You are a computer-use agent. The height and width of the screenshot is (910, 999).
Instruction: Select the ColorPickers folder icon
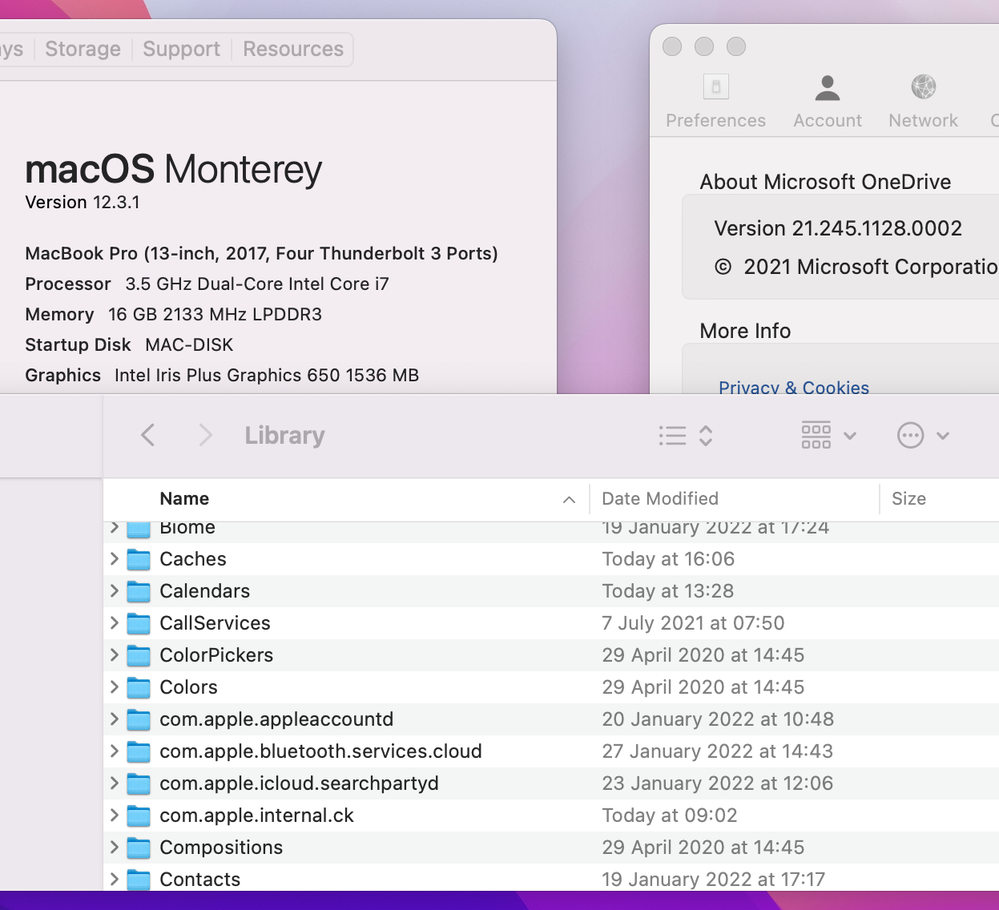coord(138,655)
